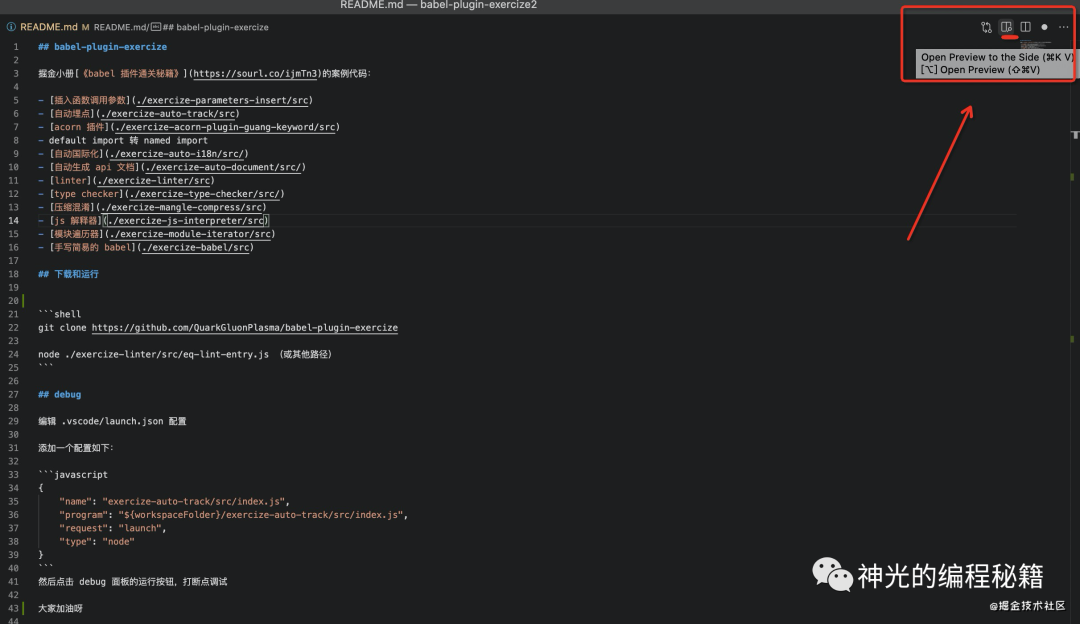
Task: Follow the ./exercize-acorn-plugin-guang-keyword/src link
Action: pyautogui.click(x=225, y=127)
